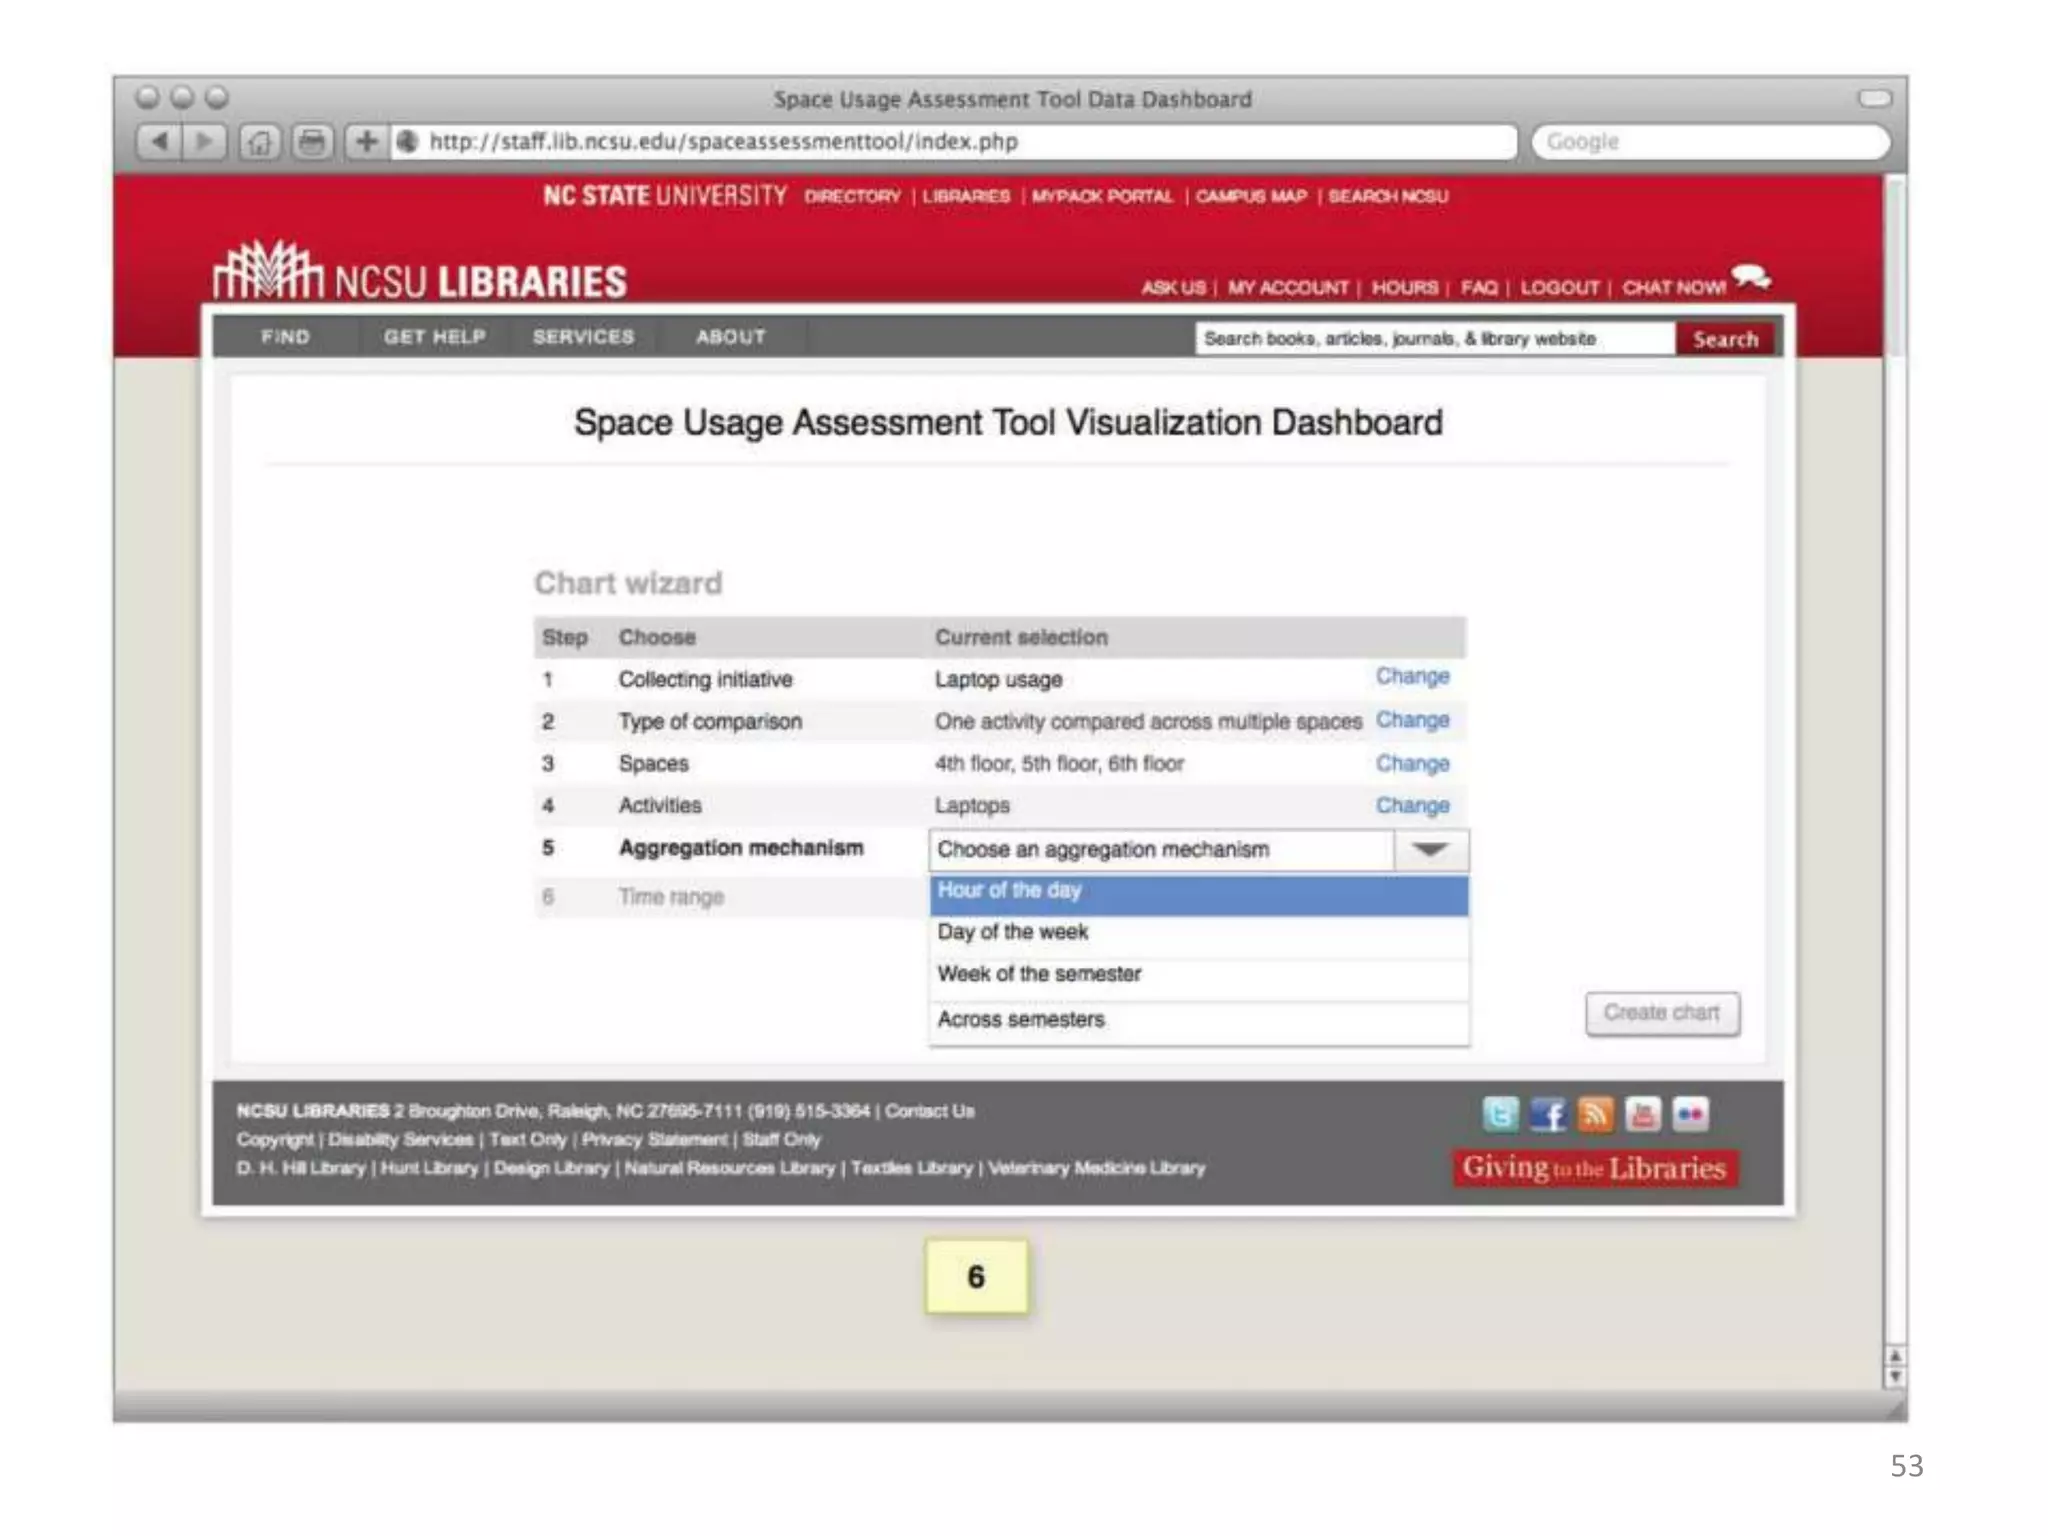The width and height of the screenshot is (2048, 1536).
Task: Open the RSS feed icon in footer
Action: pos(1596,1114)
